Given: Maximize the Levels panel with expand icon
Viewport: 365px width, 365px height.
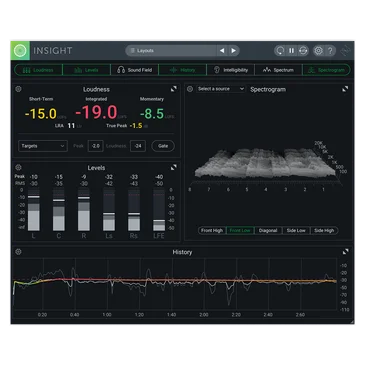Looking at the screenshot, I should (174, 167).
